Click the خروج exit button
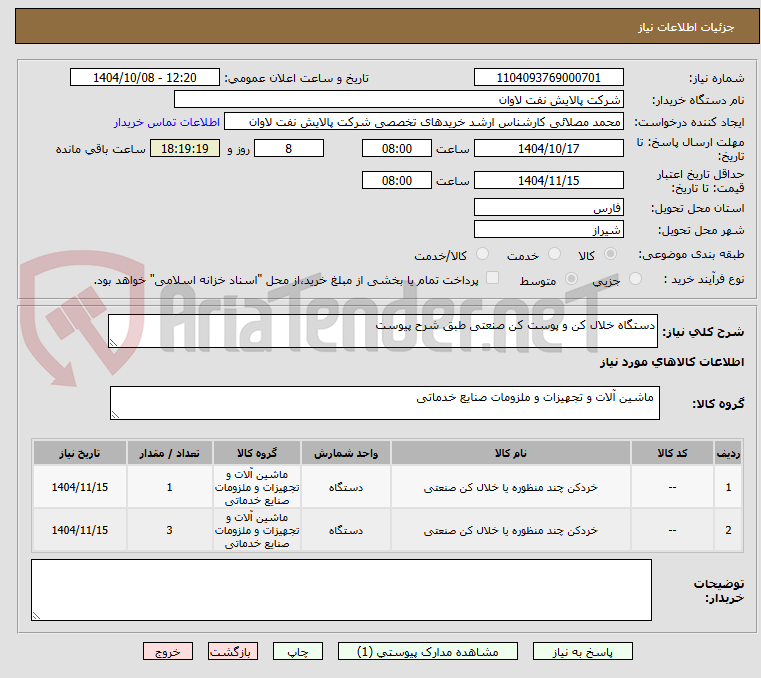Screen dimensions: 761x678 (167, 651)
